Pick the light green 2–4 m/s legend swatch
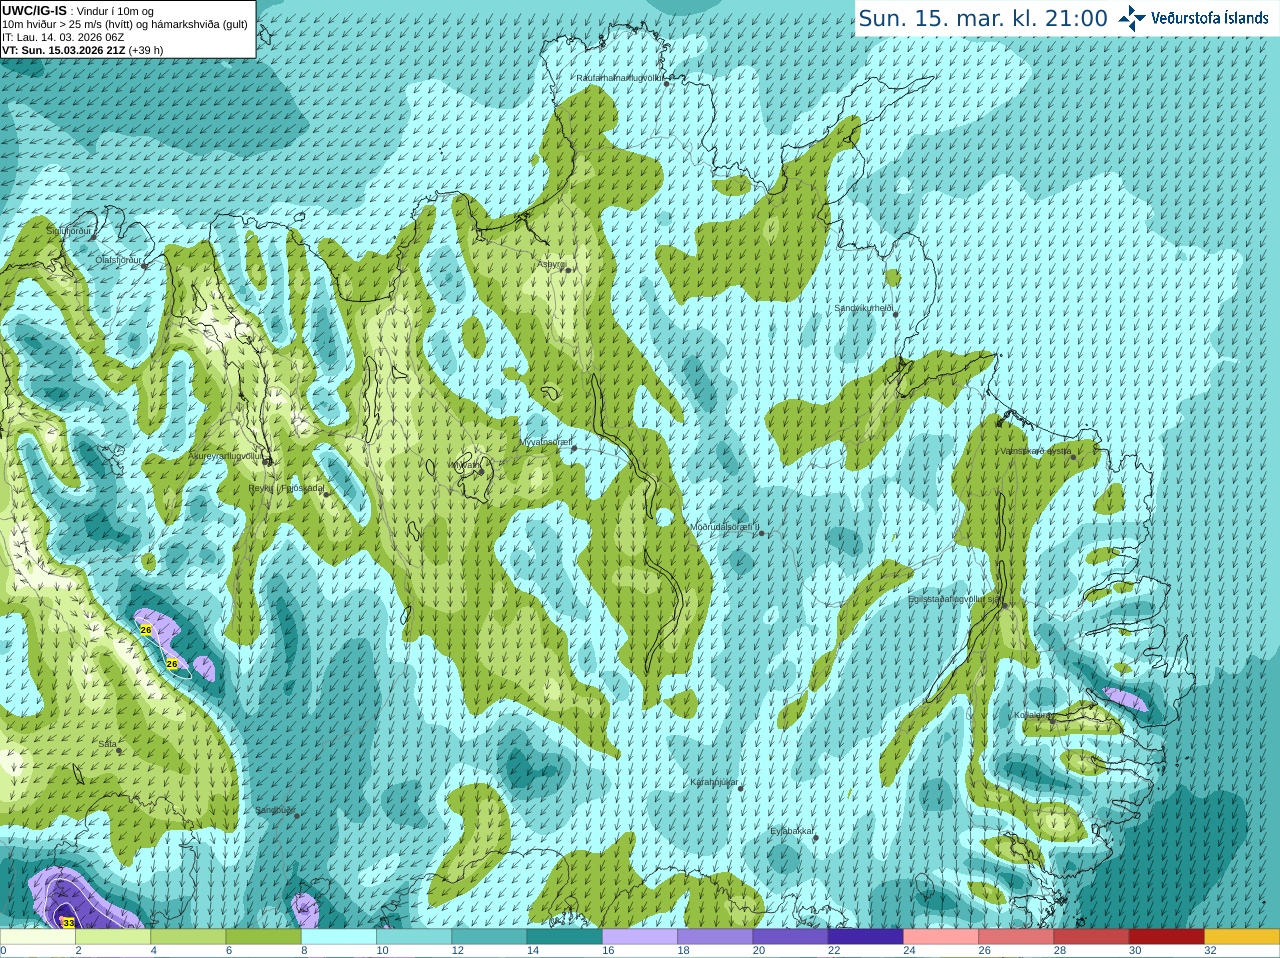This screenshot has width=1280, height=958. pos(113,937)
